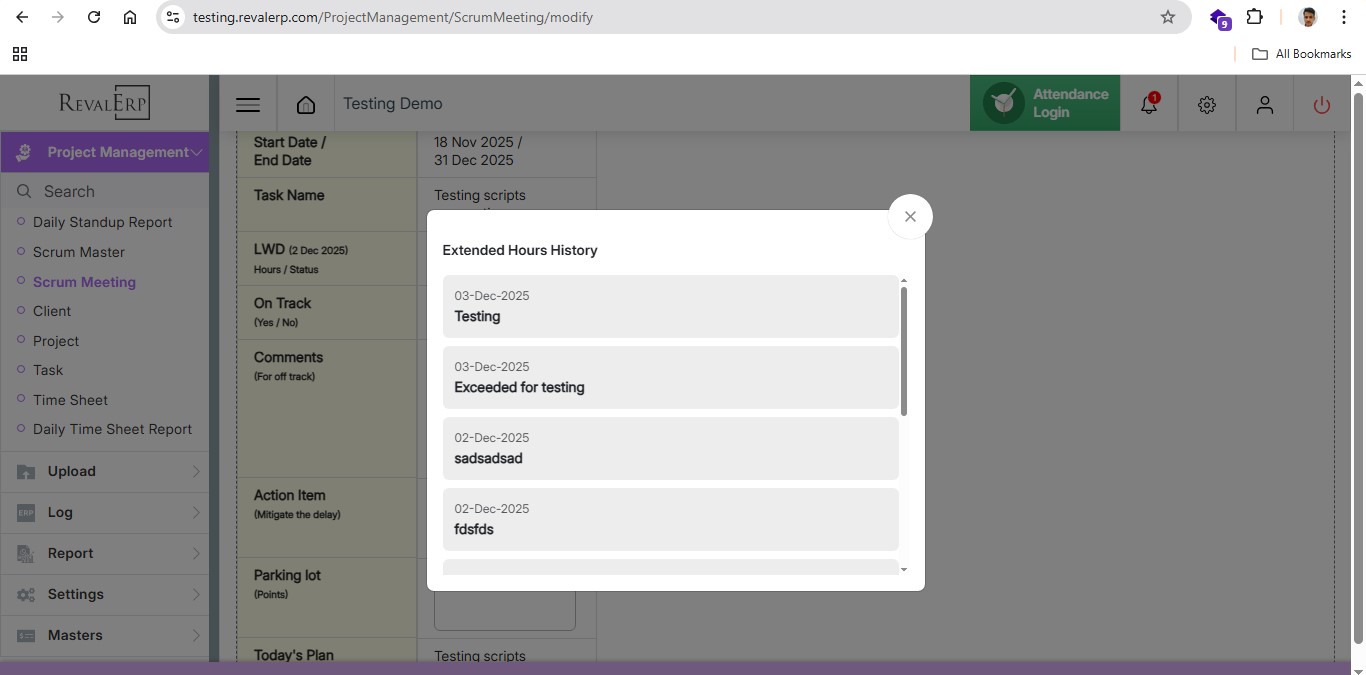Expand the Report menu
The image size is (1366, 675).
[105, 553]
